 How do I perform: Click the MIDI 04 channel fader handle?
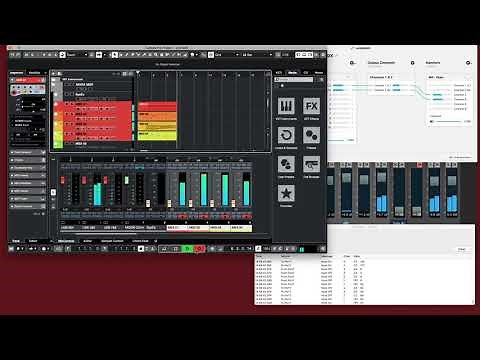(x=233, y=203)
